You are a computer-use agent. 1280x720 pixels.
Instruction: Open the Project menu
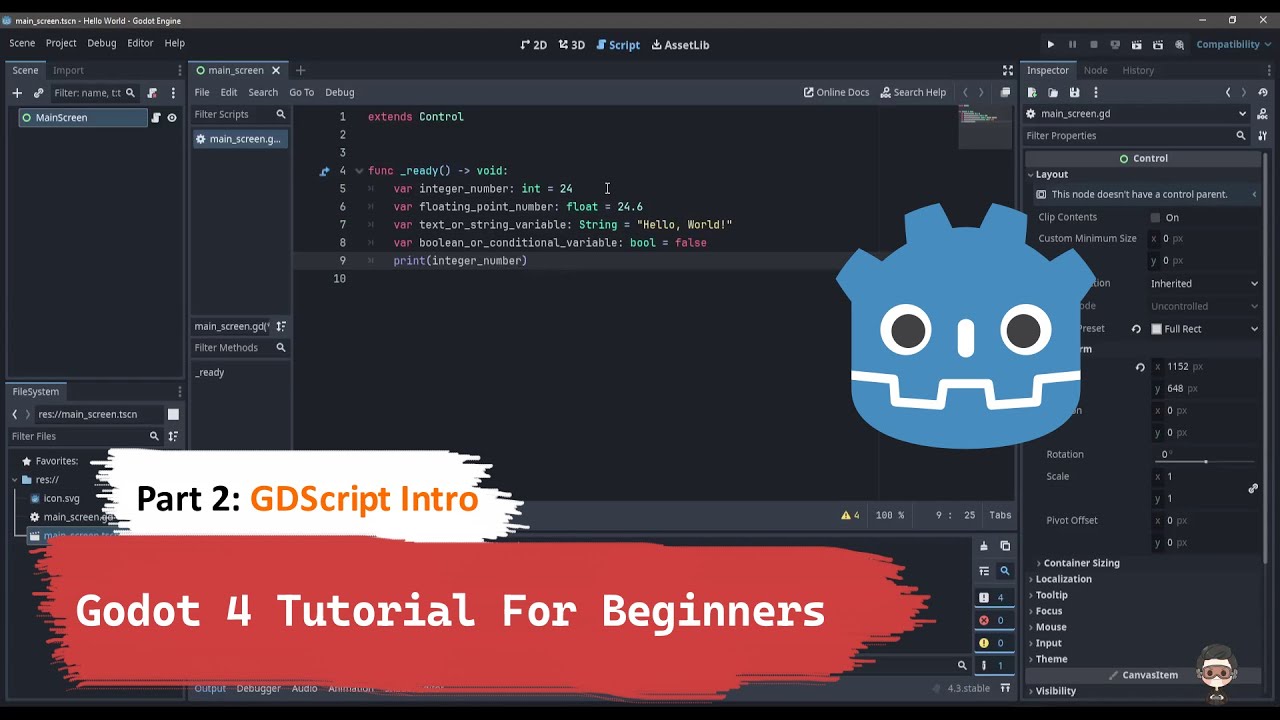coord(61,43)
